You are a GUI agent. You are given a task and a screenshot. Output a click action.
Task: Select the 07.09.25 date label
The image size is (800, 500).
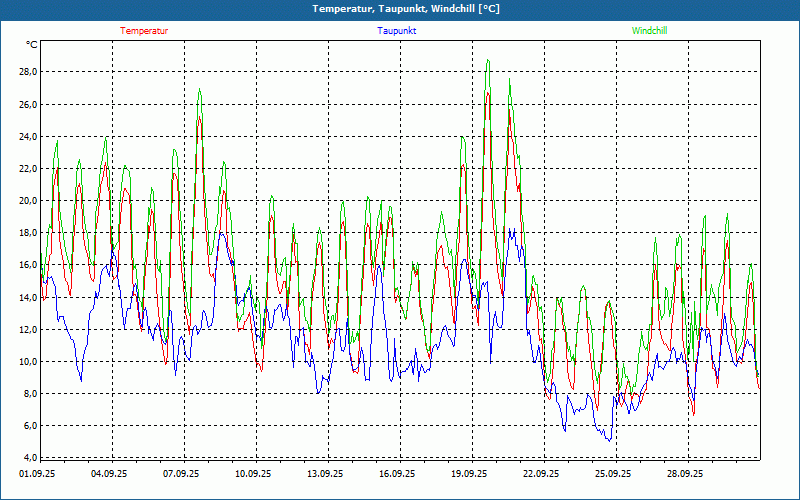[181, 474]
